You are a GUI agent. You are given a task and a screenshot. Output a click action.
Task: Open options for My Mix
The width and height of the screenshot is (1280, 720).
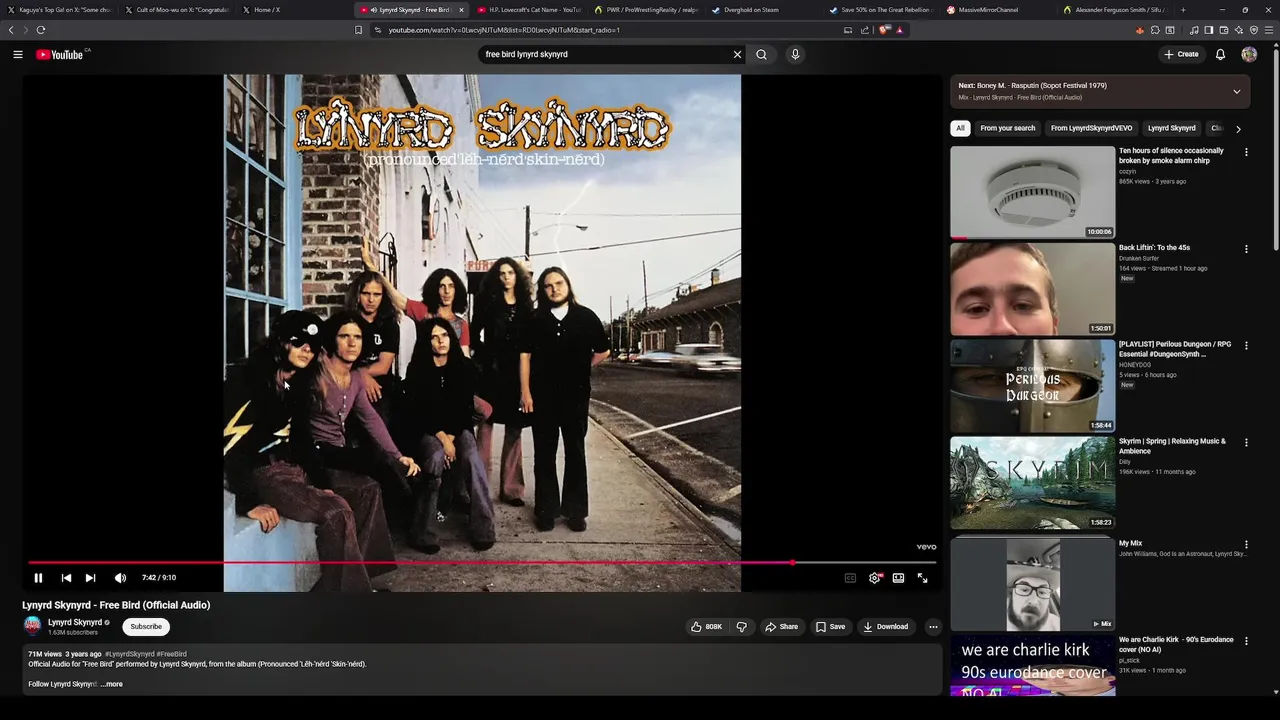pyautogui.click(x=1246, y=545)
